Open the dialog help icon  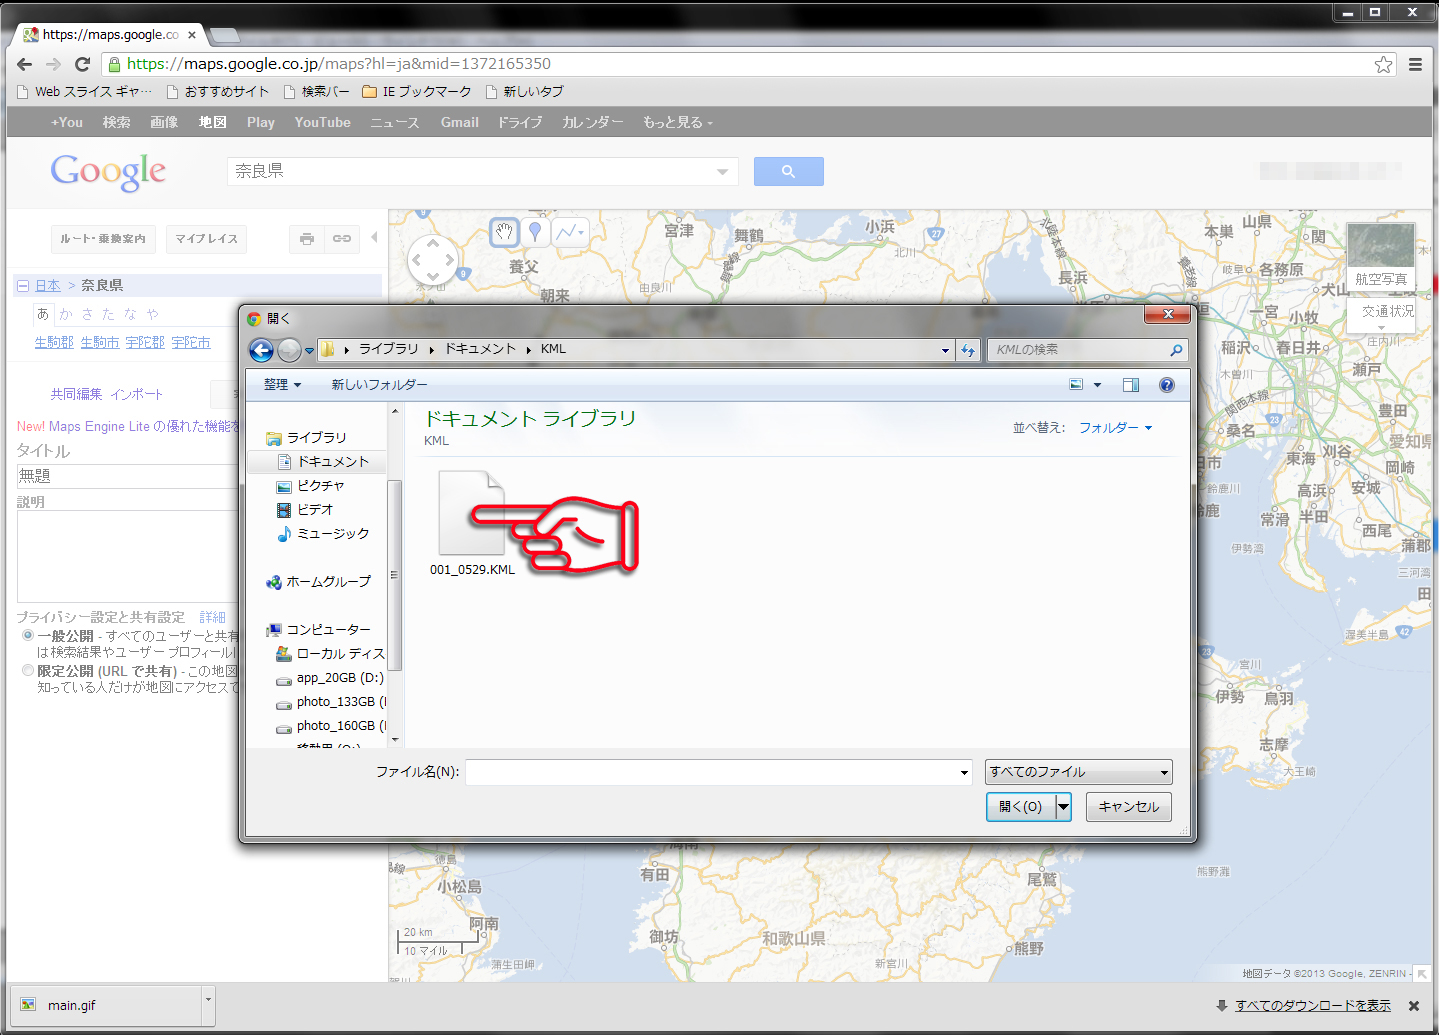coord(1166,385)
